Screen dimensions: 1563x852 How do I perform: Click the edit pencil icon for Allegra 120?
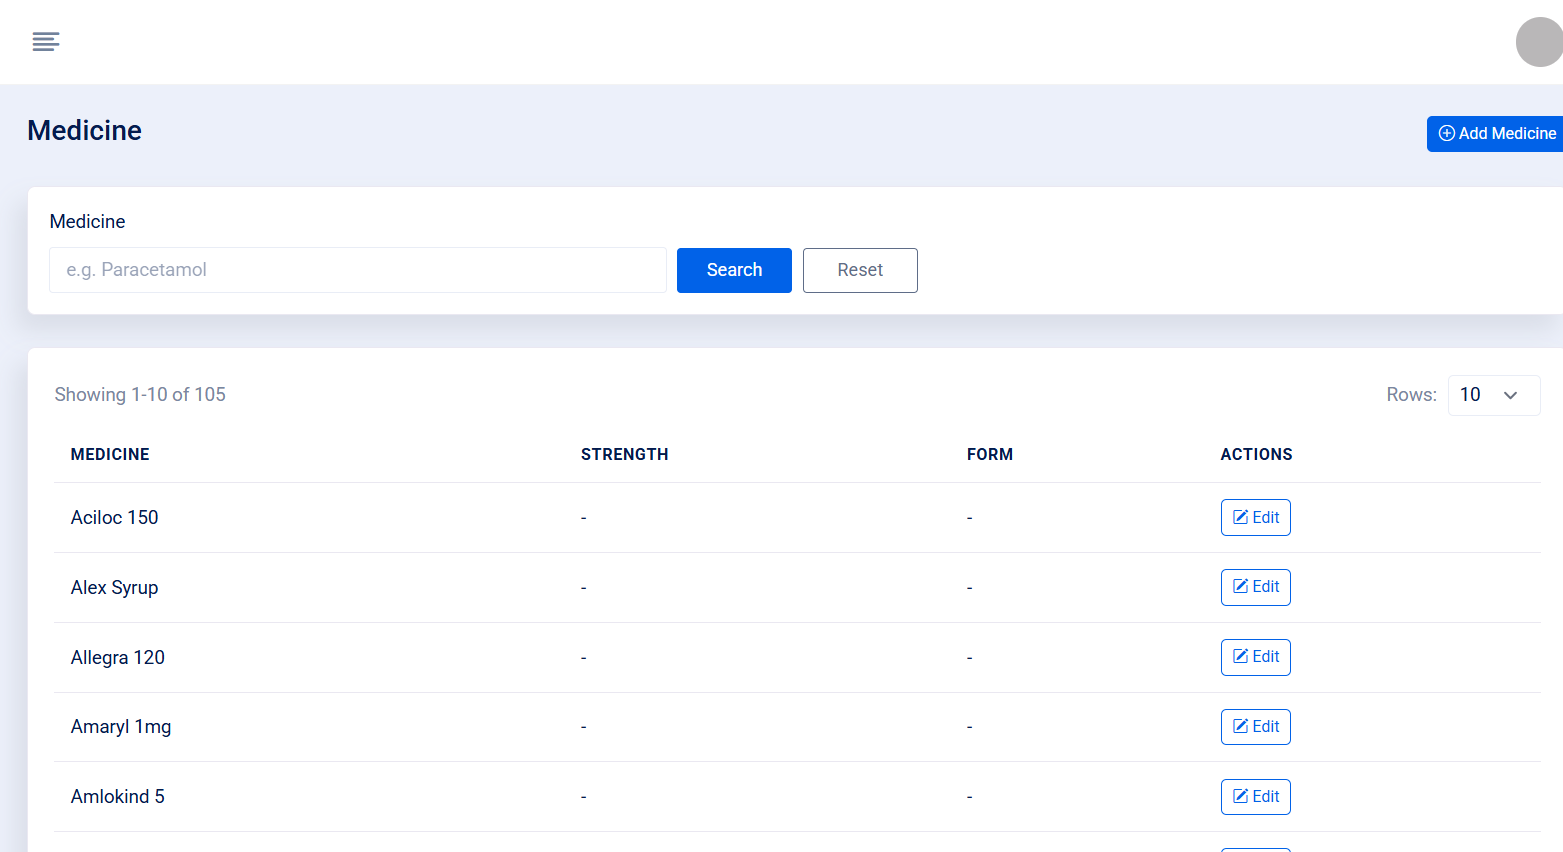[1240, 657]
